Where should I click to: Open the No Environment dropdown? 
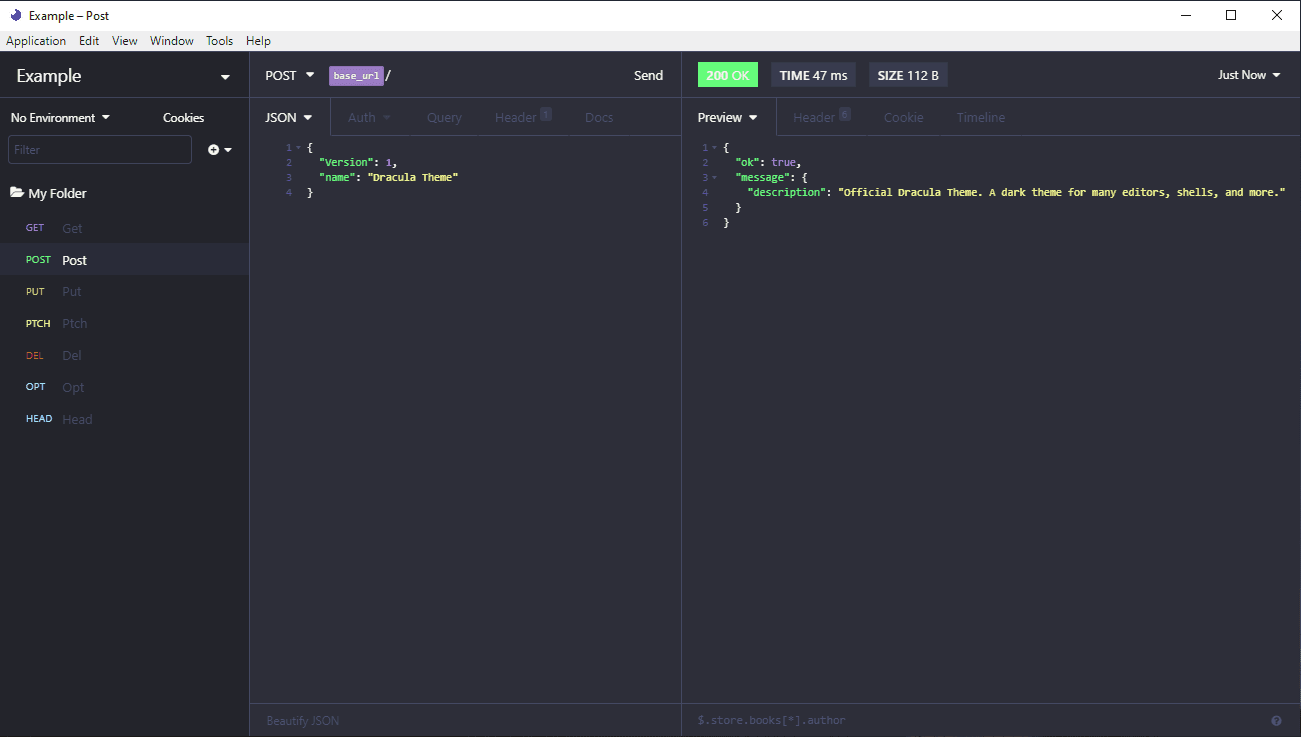[x=58, y=117]
